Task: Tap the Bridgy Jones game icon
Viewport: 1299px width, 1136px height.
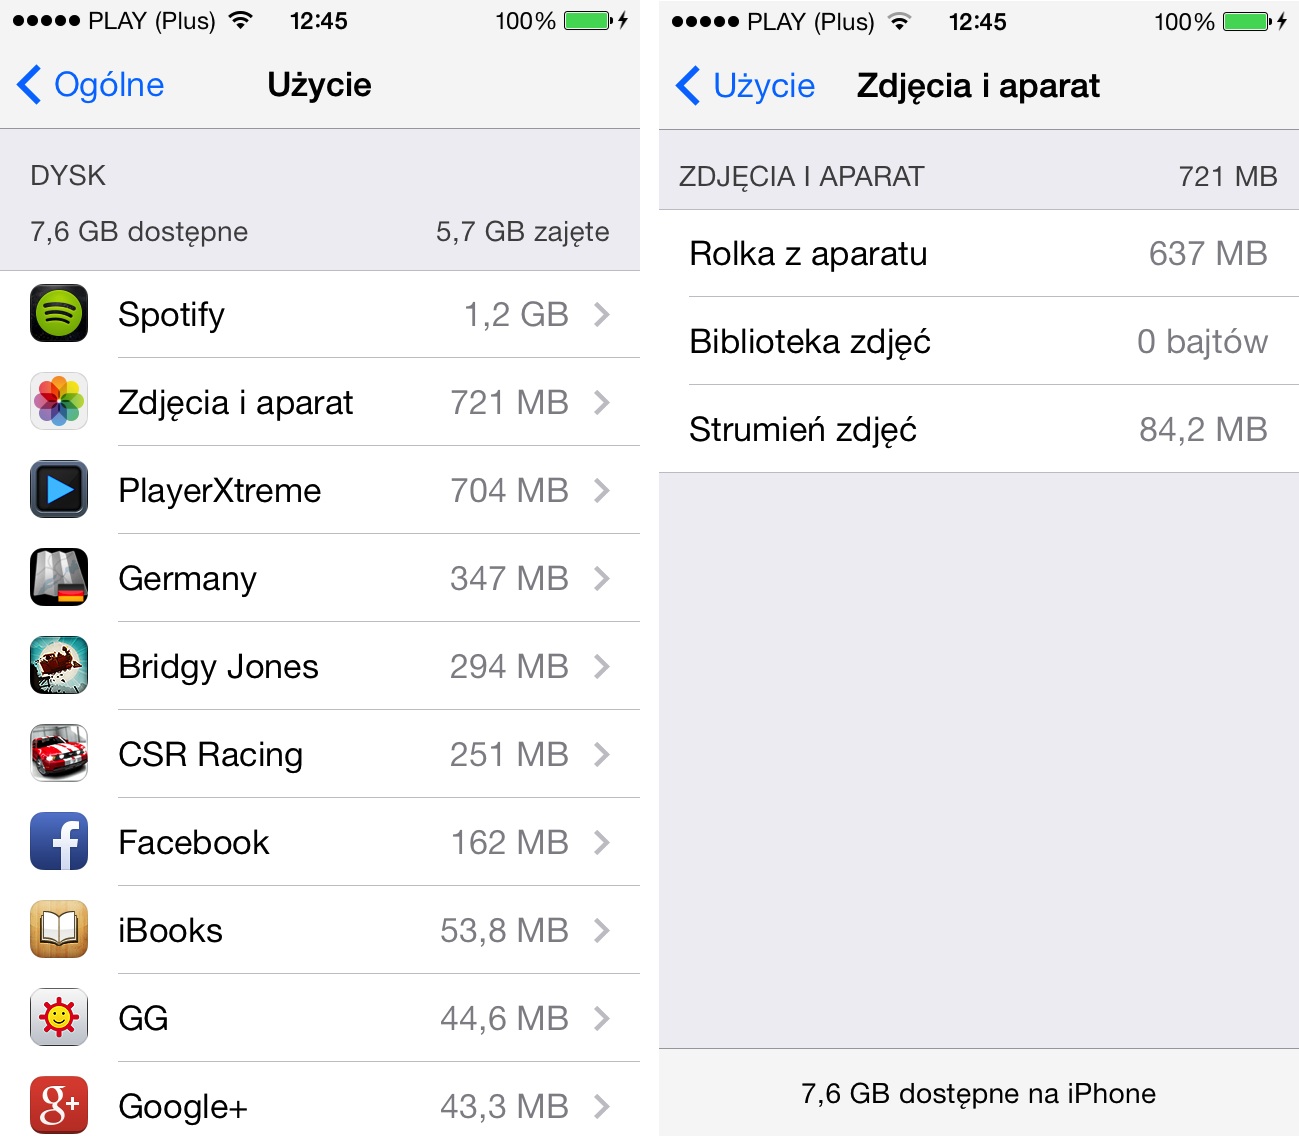Action: (59, 666)
